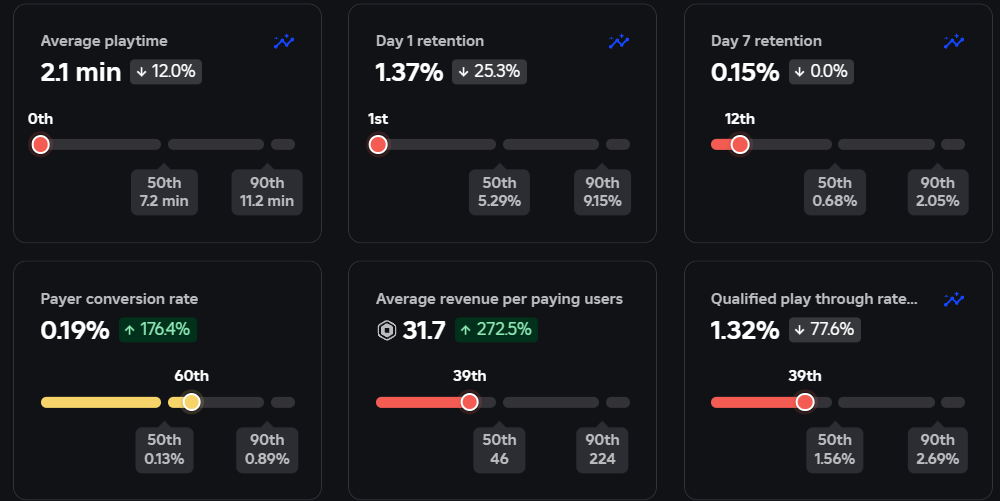Click the yellow 60th percentile marker

pyautogui.click(x=192, y=403)
